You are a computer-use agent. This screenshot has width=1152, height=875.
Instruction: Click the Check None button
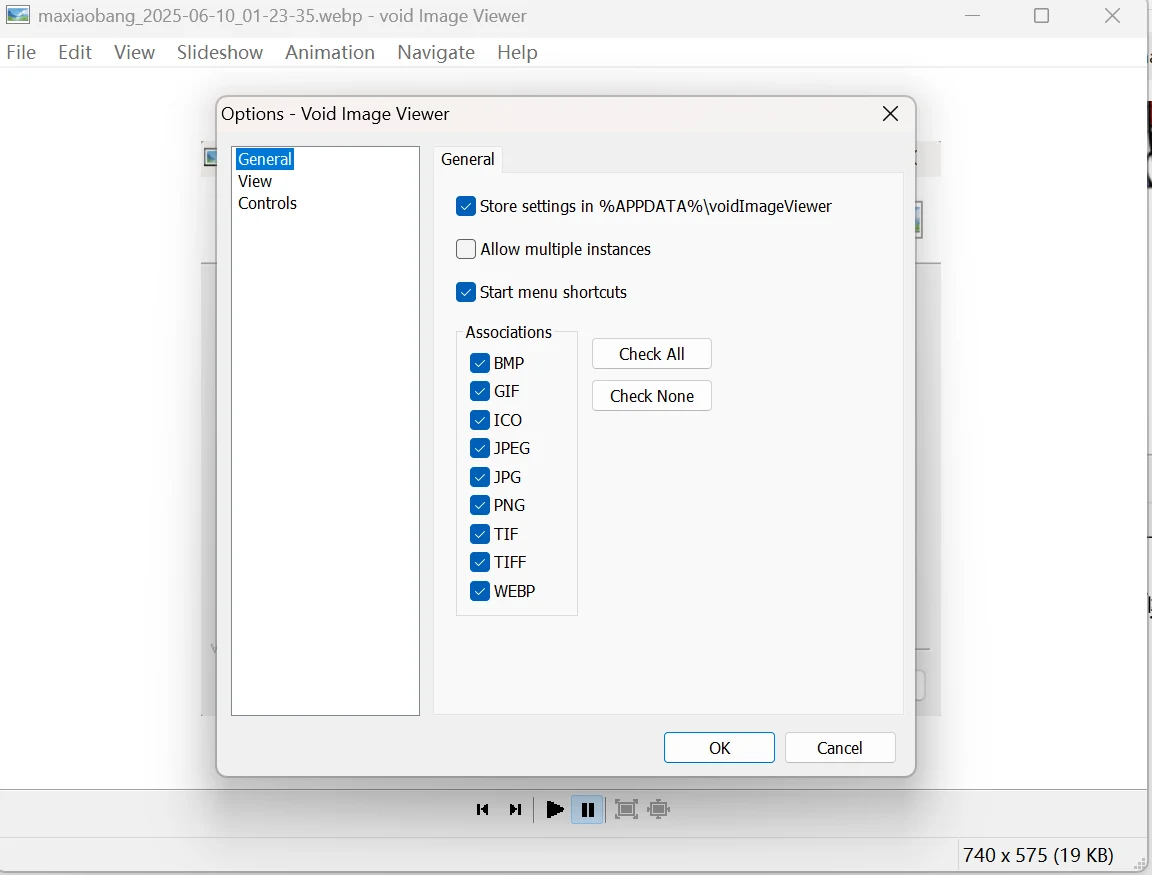click(651, 396)
